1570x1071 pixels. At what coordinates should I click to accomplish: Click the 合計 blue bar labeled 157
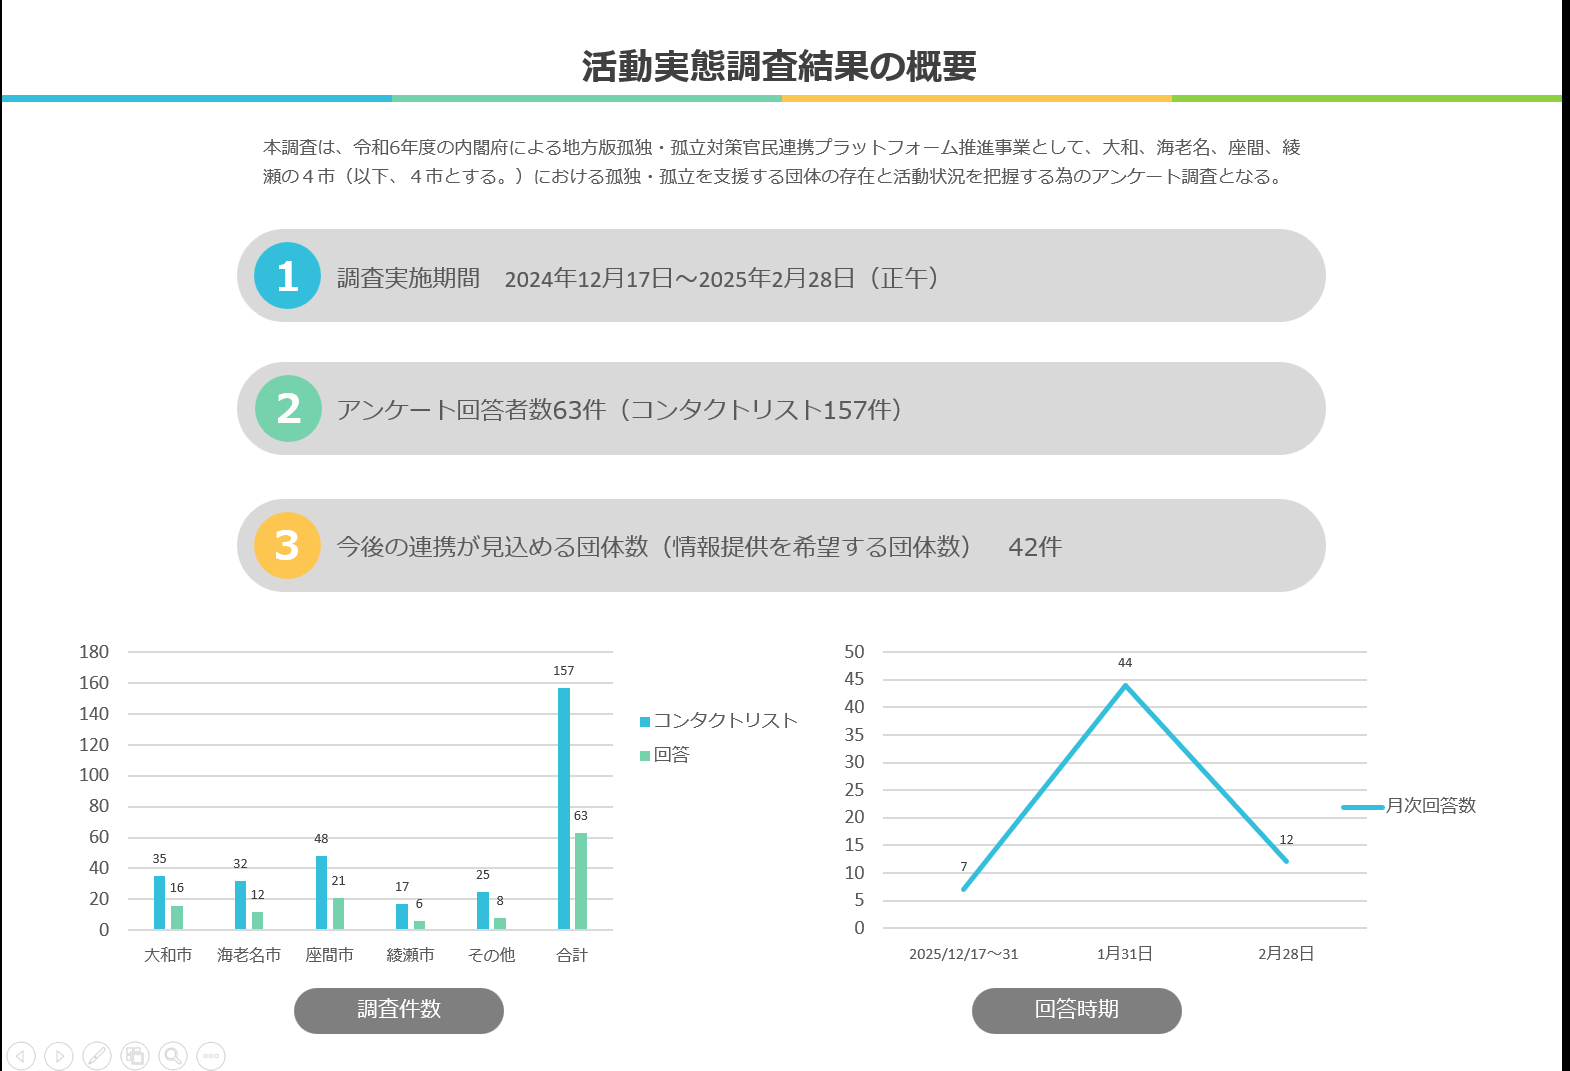pos(564,808)
